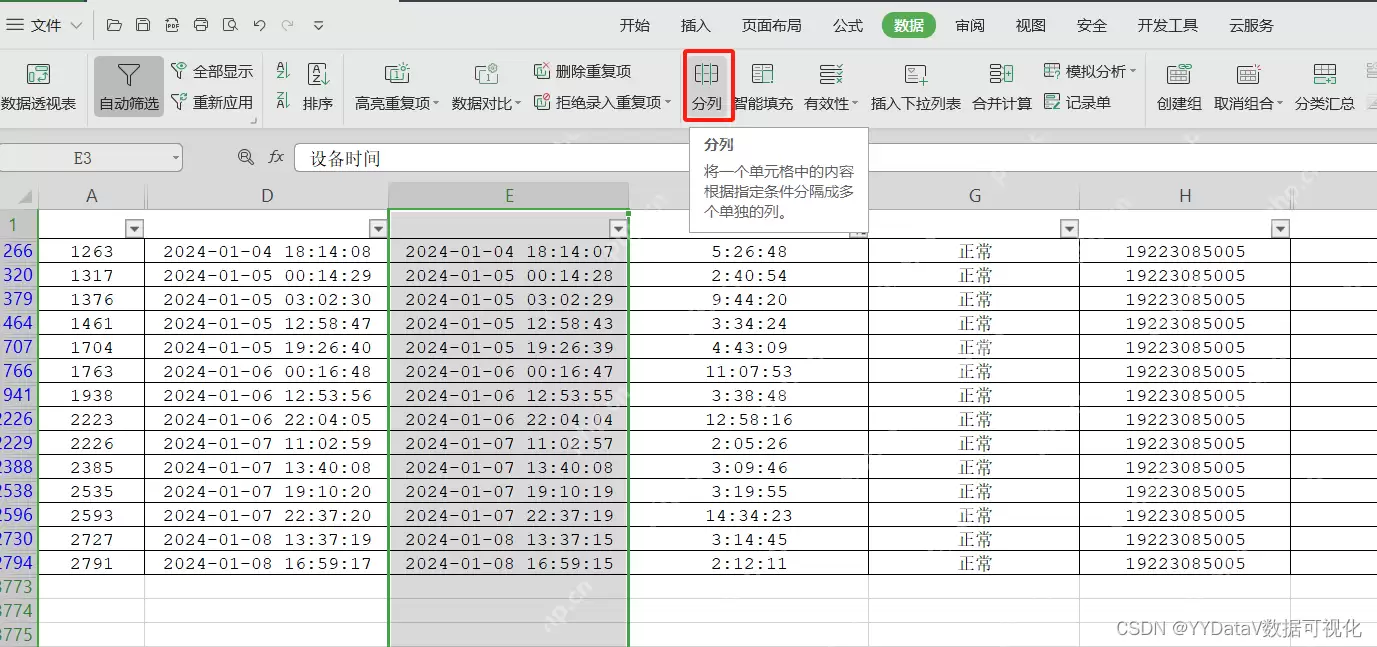Screen dimensions: 1377x647
Task: Select cell 2024-01-04 18:14:08
Action: coord(267,252)
